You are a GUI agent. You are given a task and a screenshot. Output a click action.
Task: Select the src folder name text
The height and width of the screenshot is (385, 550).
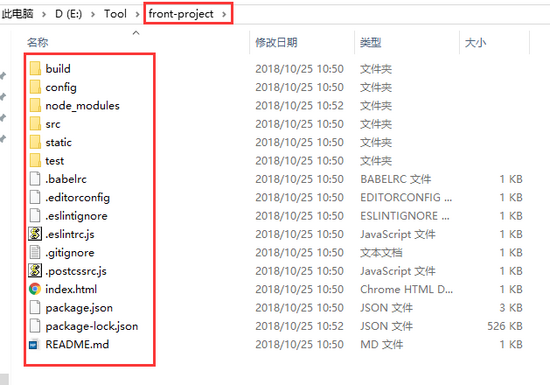(53, 124)
